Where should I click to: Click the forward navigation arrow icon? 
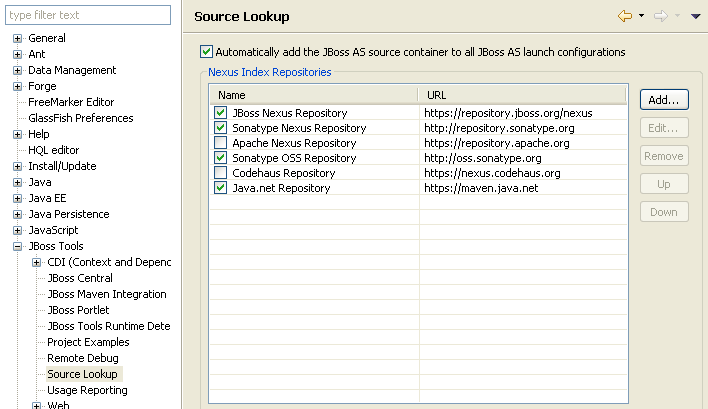pos(661,16)
